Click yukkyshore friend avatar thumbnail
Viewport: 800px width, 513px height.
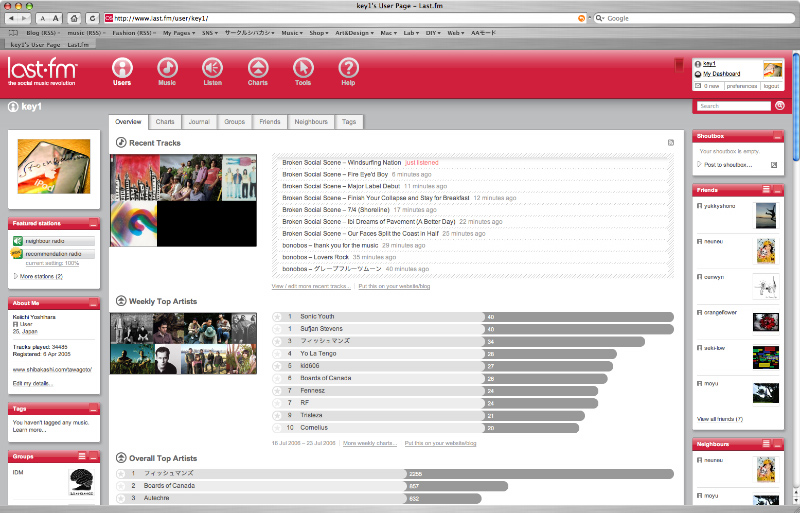[x=766, y=215]
